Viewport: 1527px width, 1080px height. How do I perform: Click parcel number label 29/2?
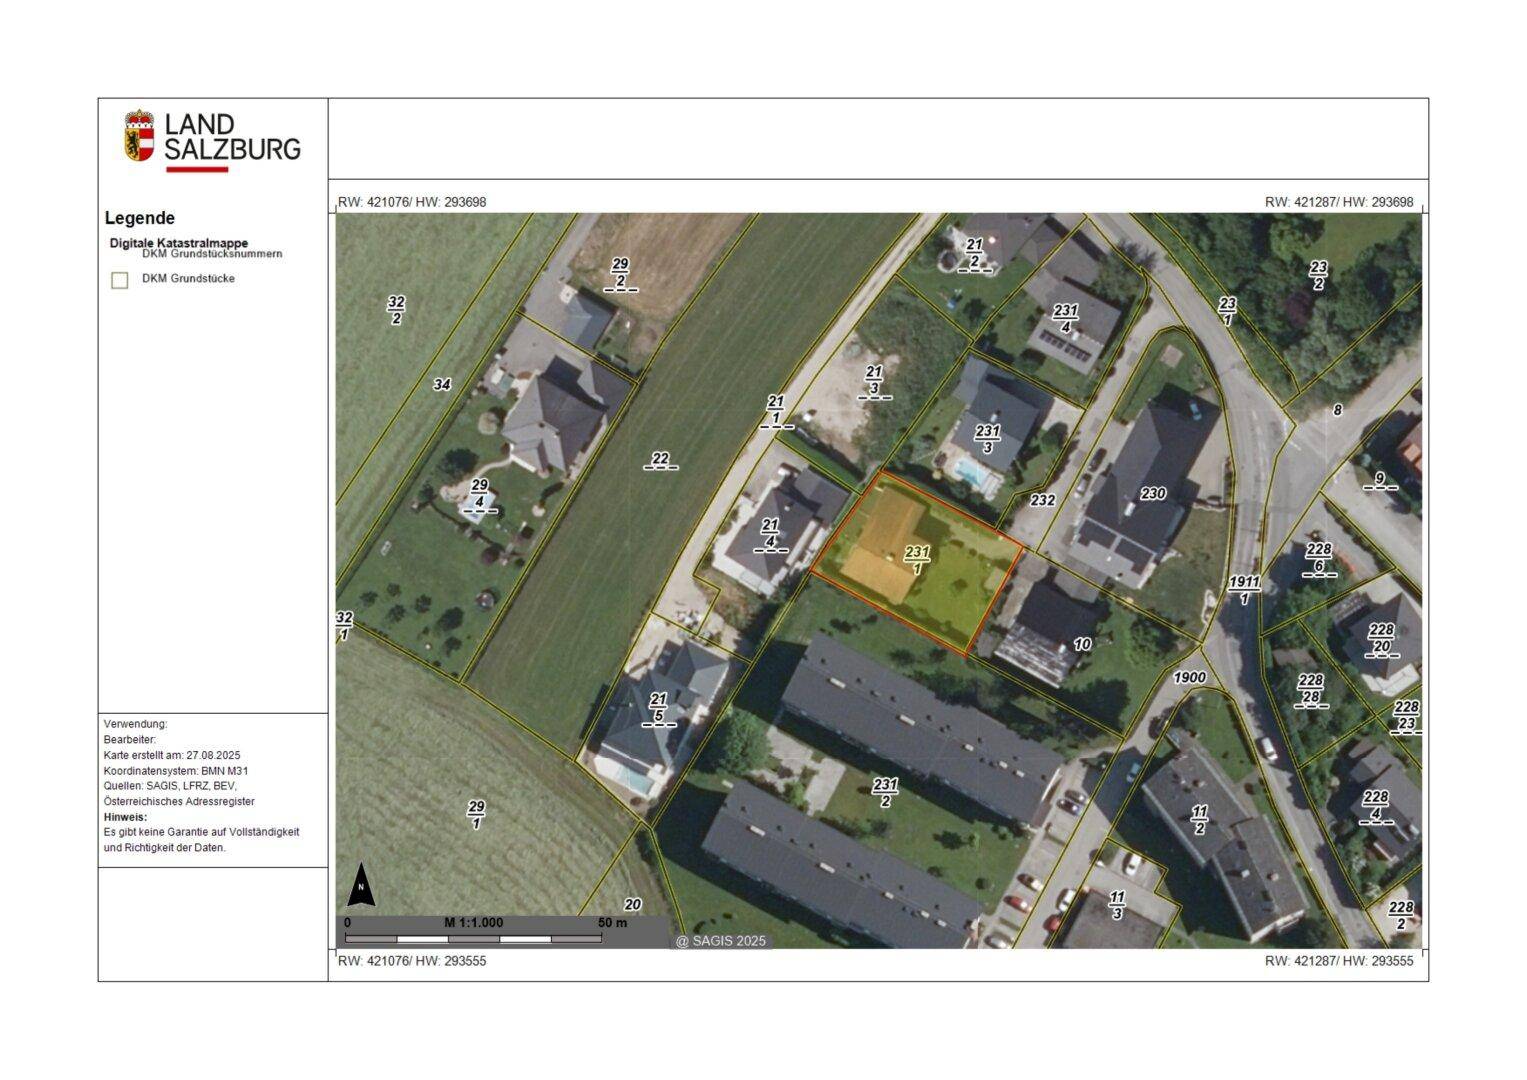tap(620, 273)
